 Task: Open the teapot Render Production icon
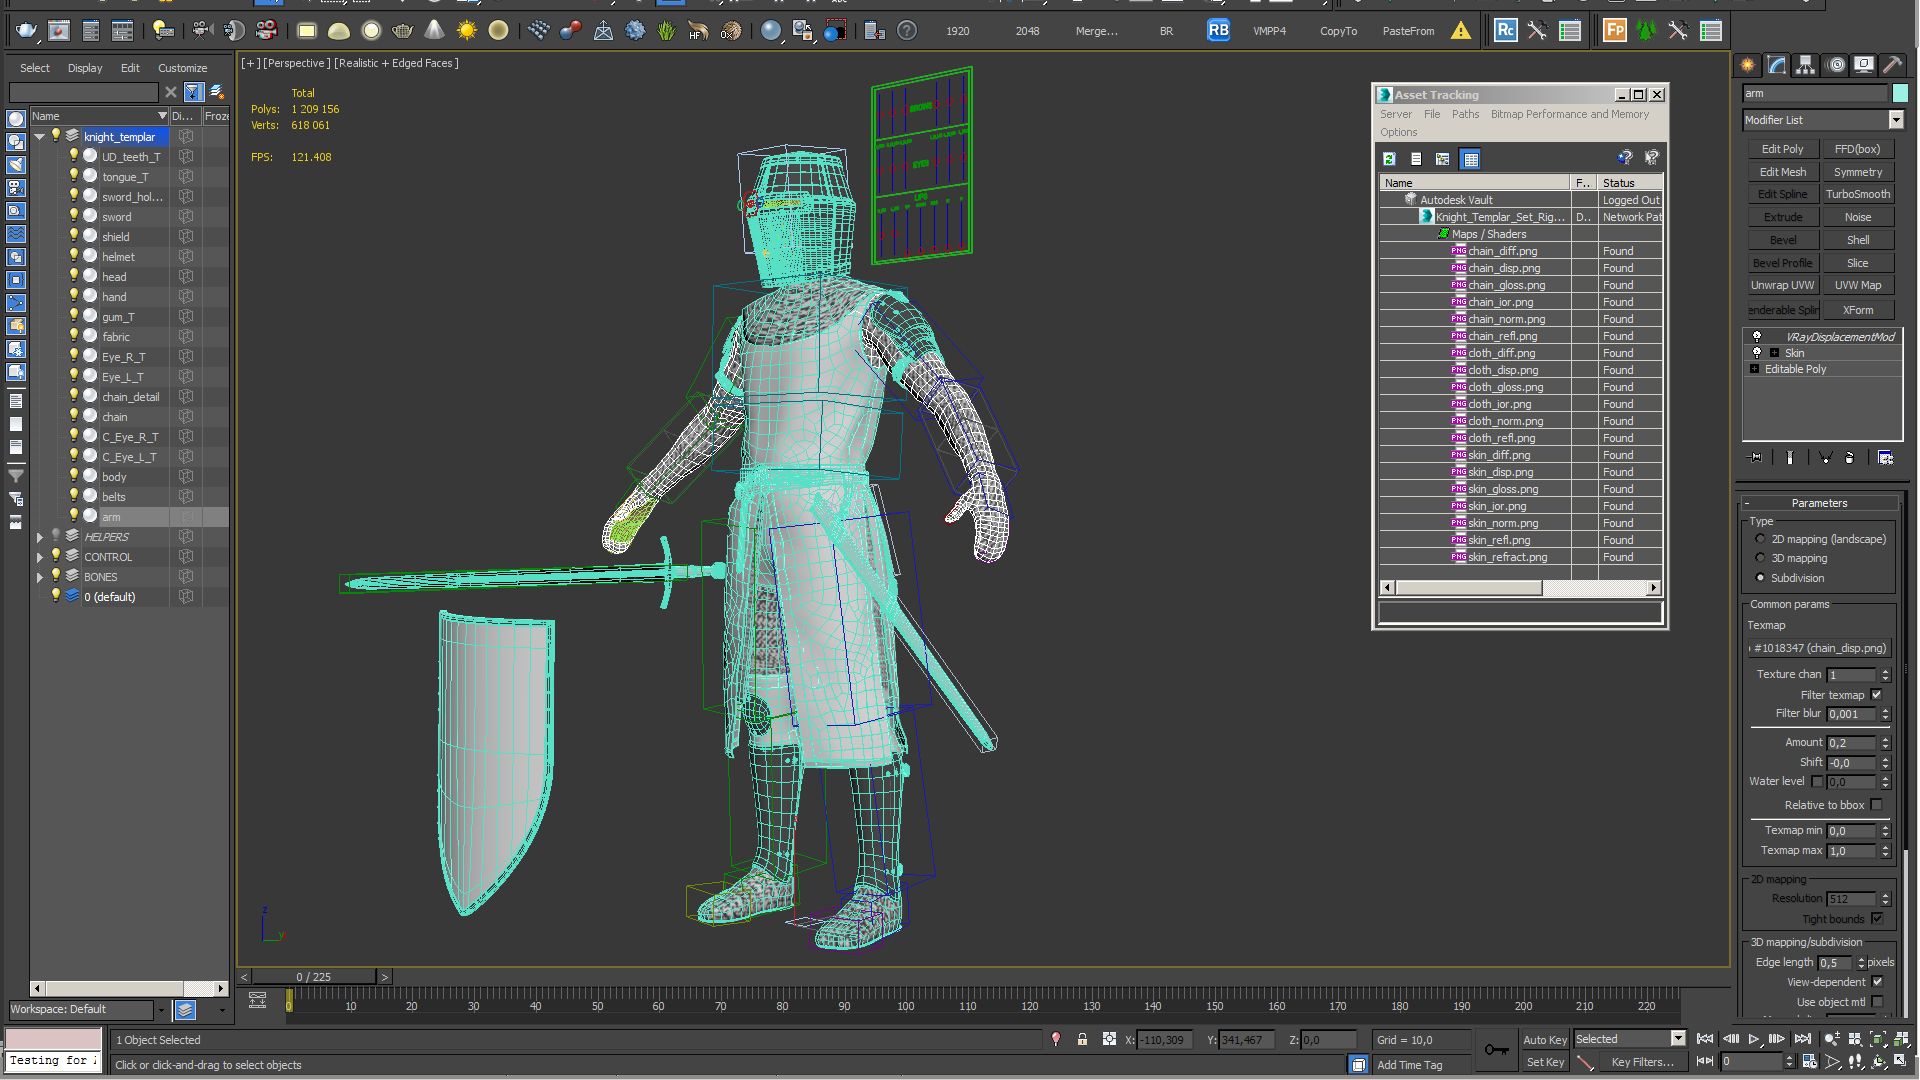tap(27, 31)
